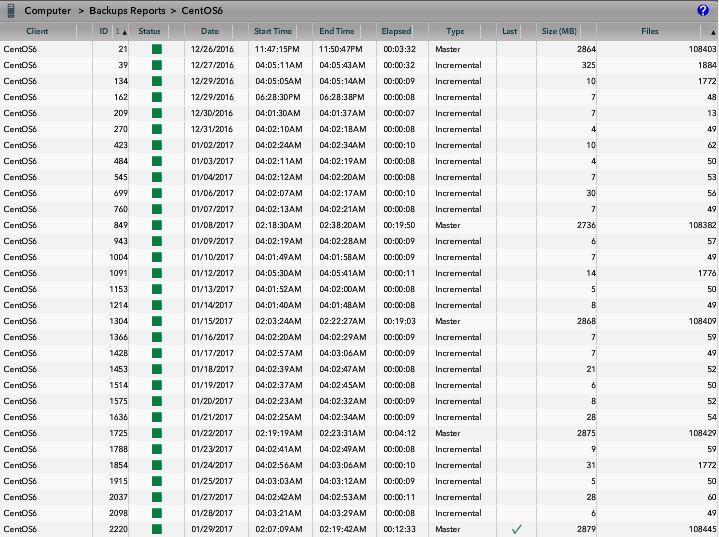Select ID cell 545
This screenshot has height=537, width=719.
pos(121,177)
